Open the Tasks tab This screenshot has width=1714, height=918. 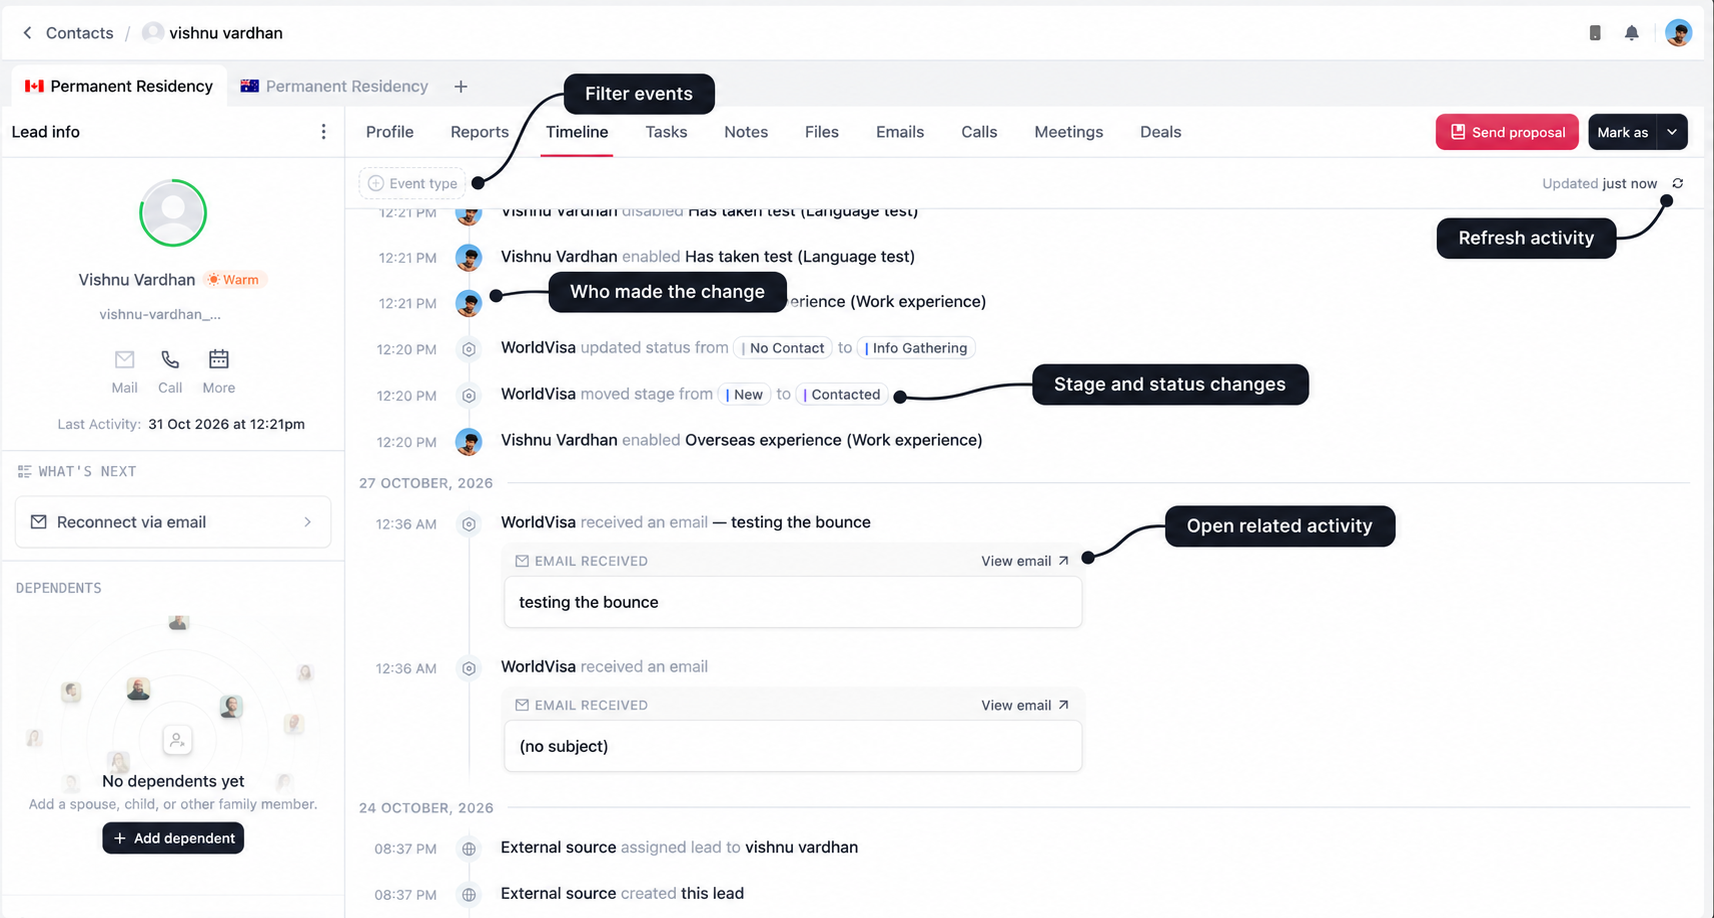pyautogui.click(x=666, y=132)
